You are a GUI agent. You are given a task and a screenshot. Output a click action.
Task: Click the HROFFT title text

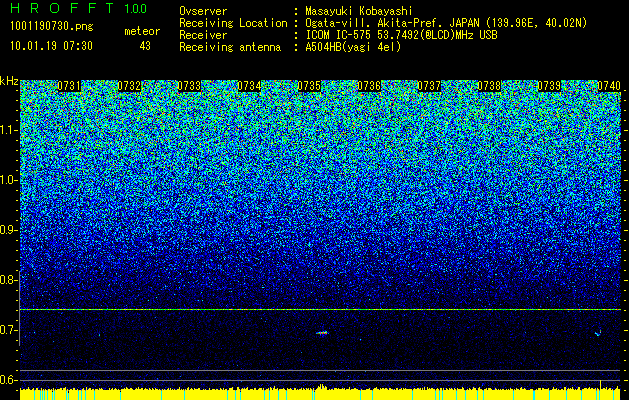pos(62,8)
